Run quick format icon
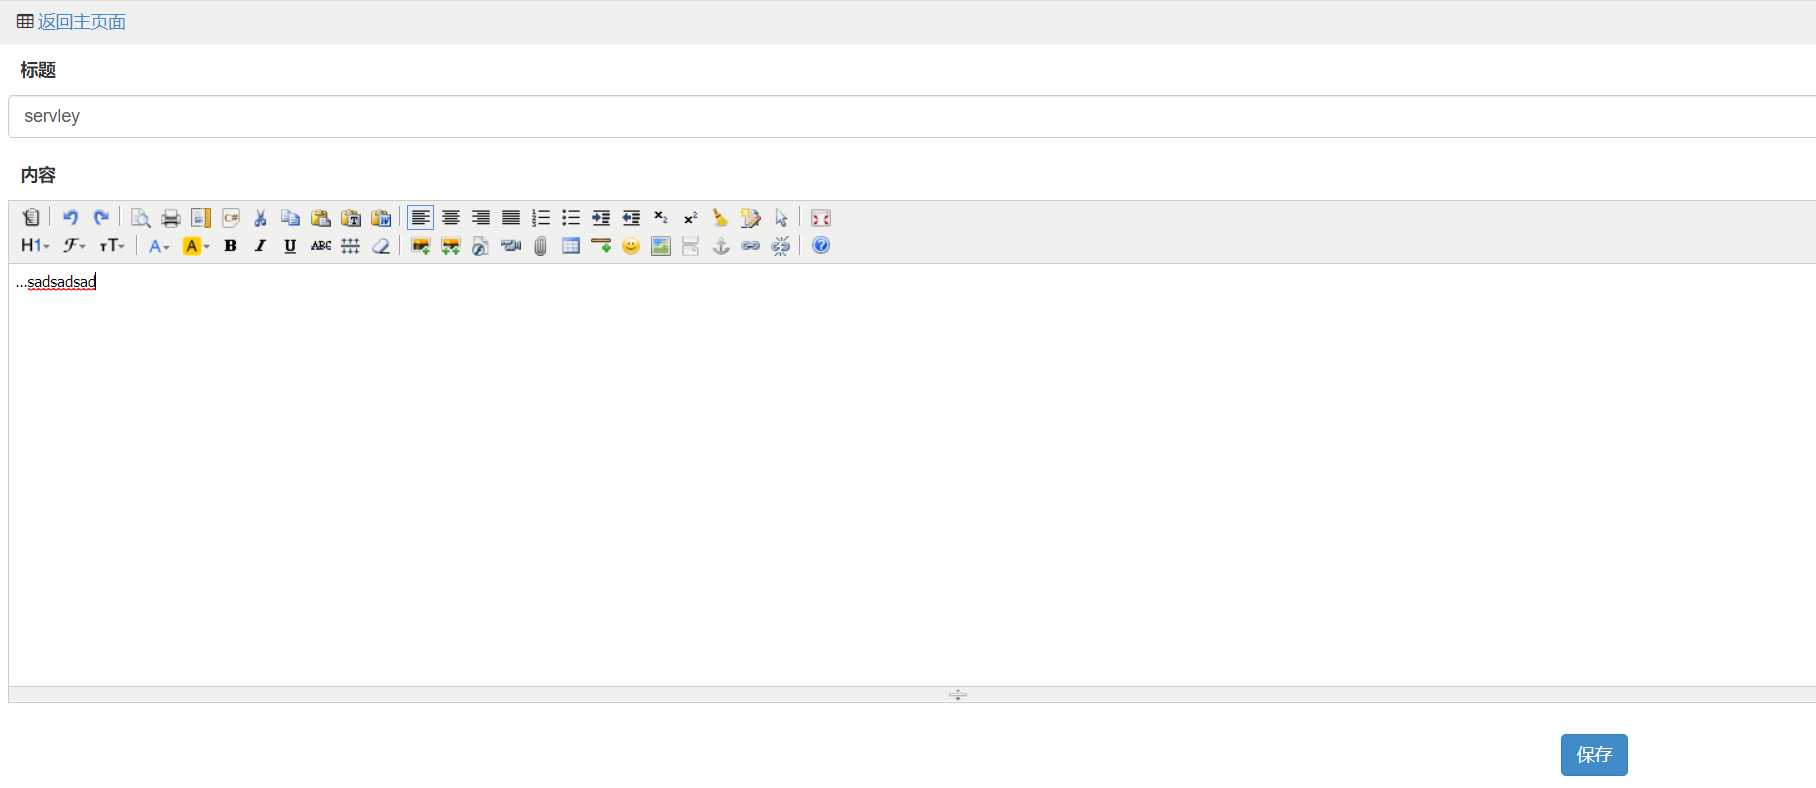Image resolution: width=1816 pixels, height=788 pixels. tap(750, 217)
